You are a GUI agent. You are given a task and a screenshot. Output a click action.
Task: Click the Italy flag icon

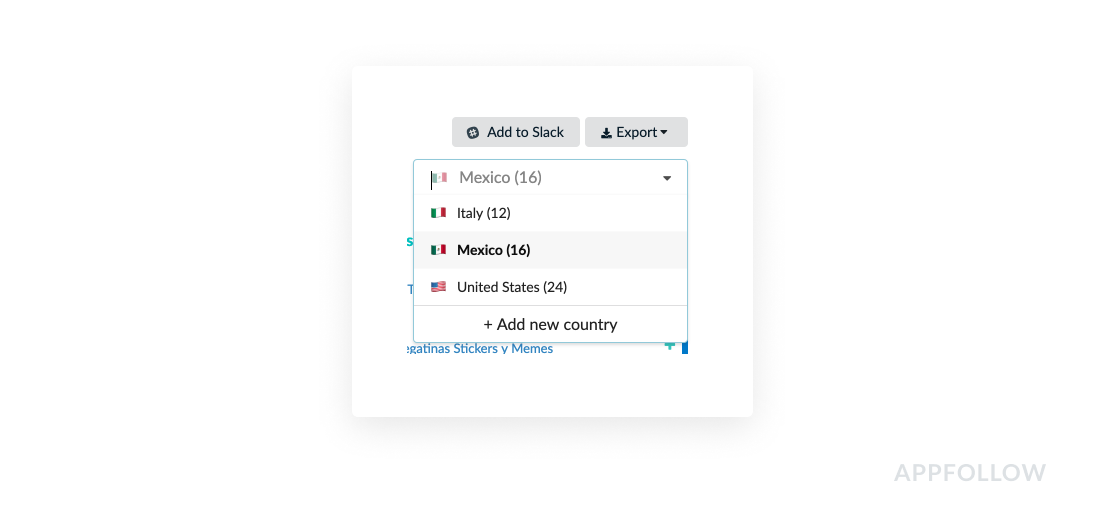439,213
